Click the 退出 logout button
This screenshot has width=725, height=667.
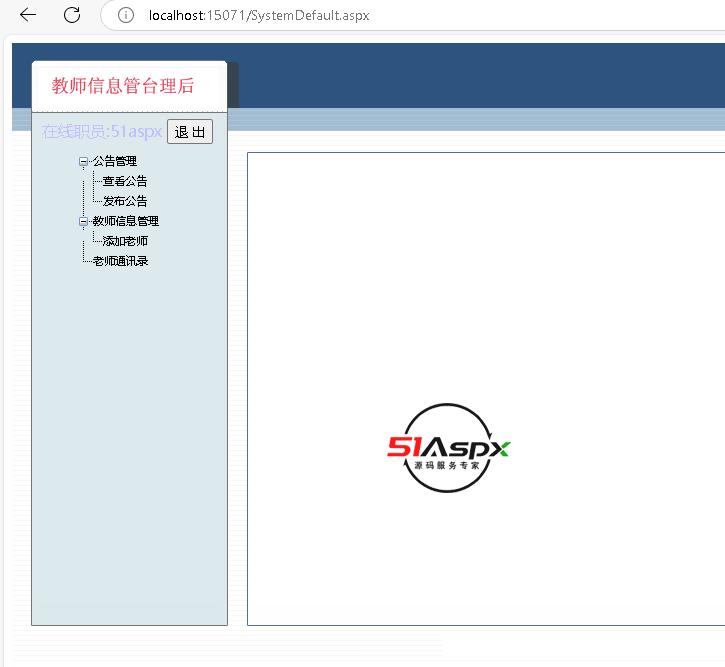(x=190, y=132)
